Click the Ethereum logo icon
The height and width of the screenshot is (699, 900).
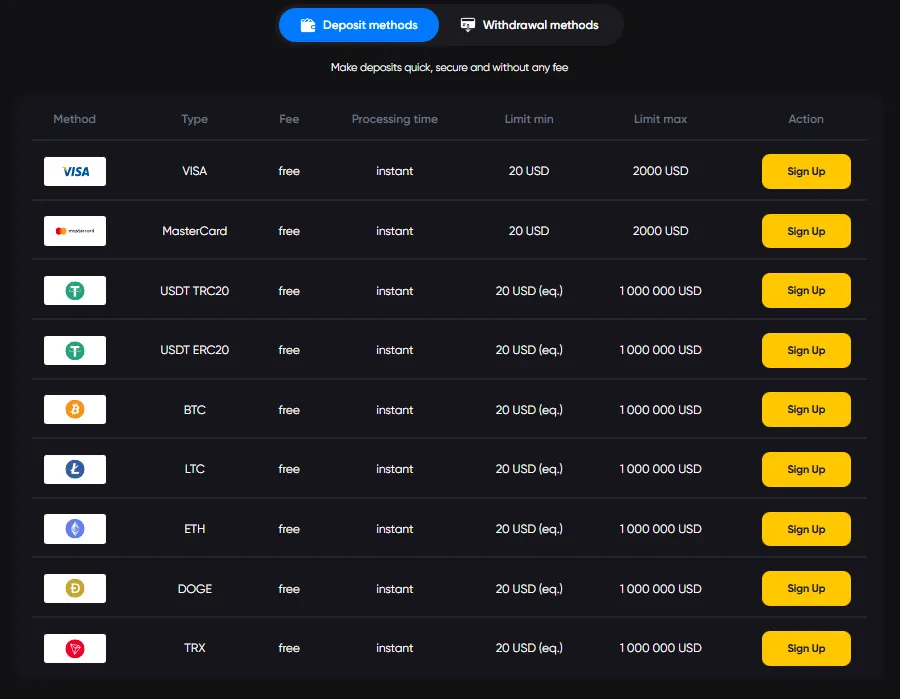74,528
